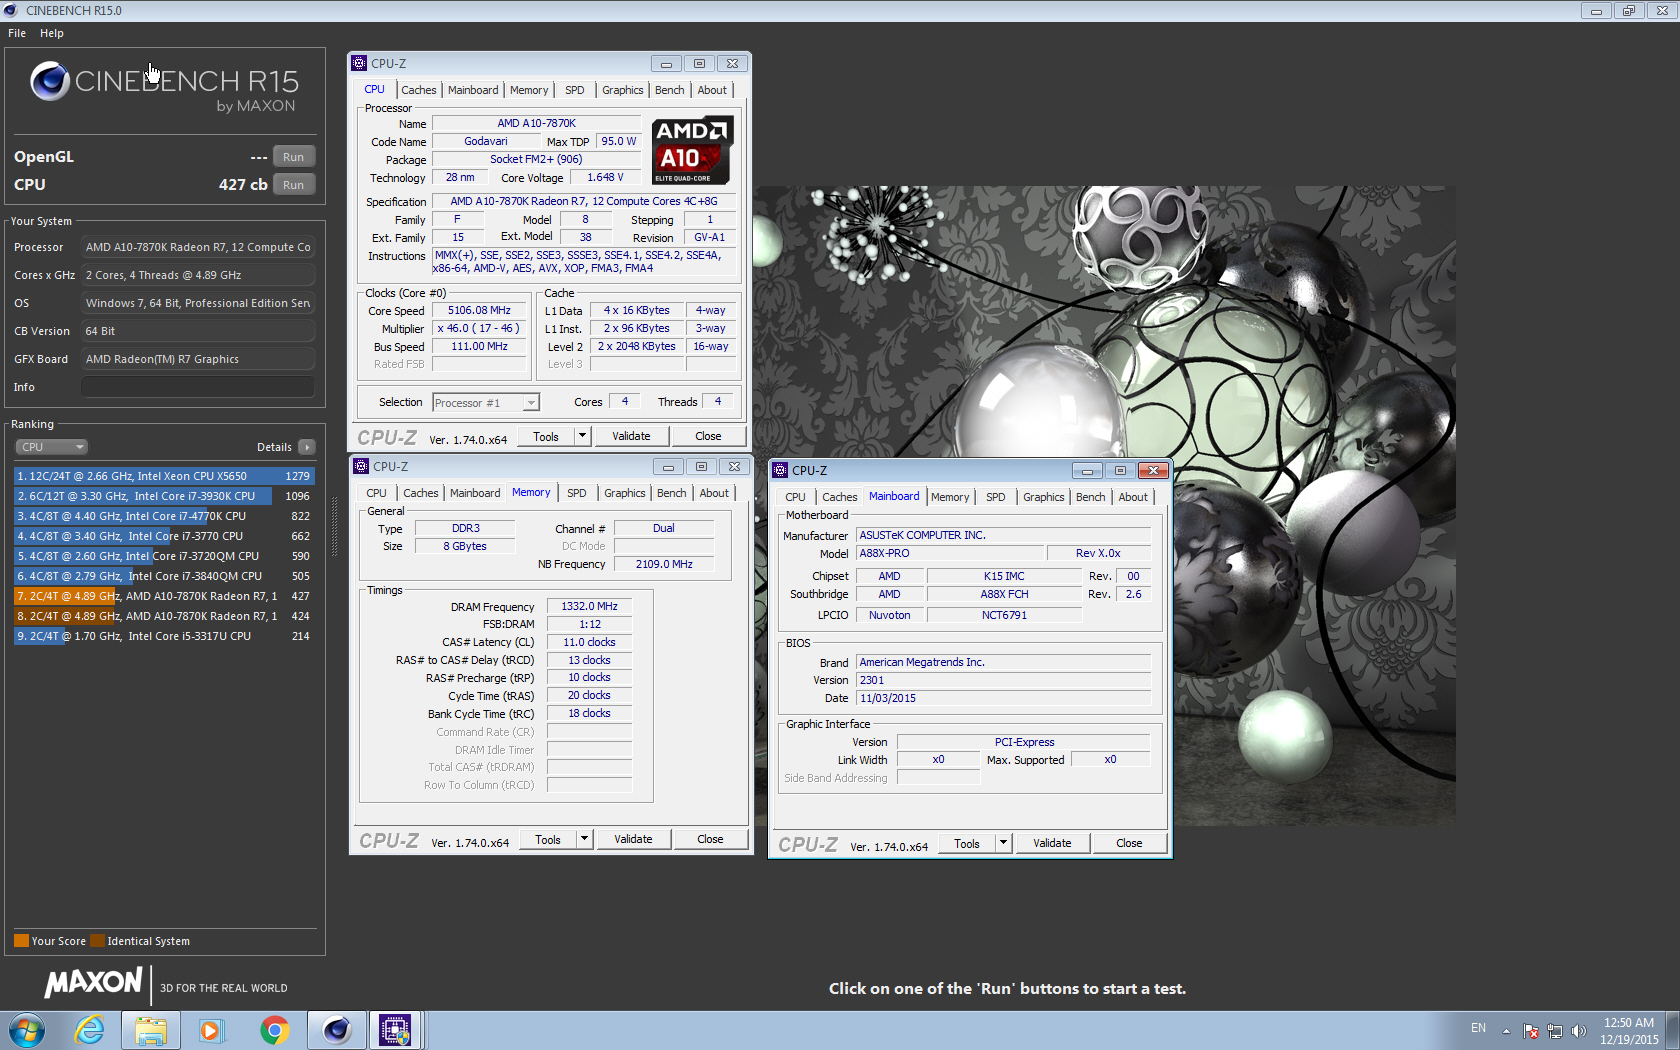
Task: Click Validate in top CPU-Z window
Action: [631, 436]
